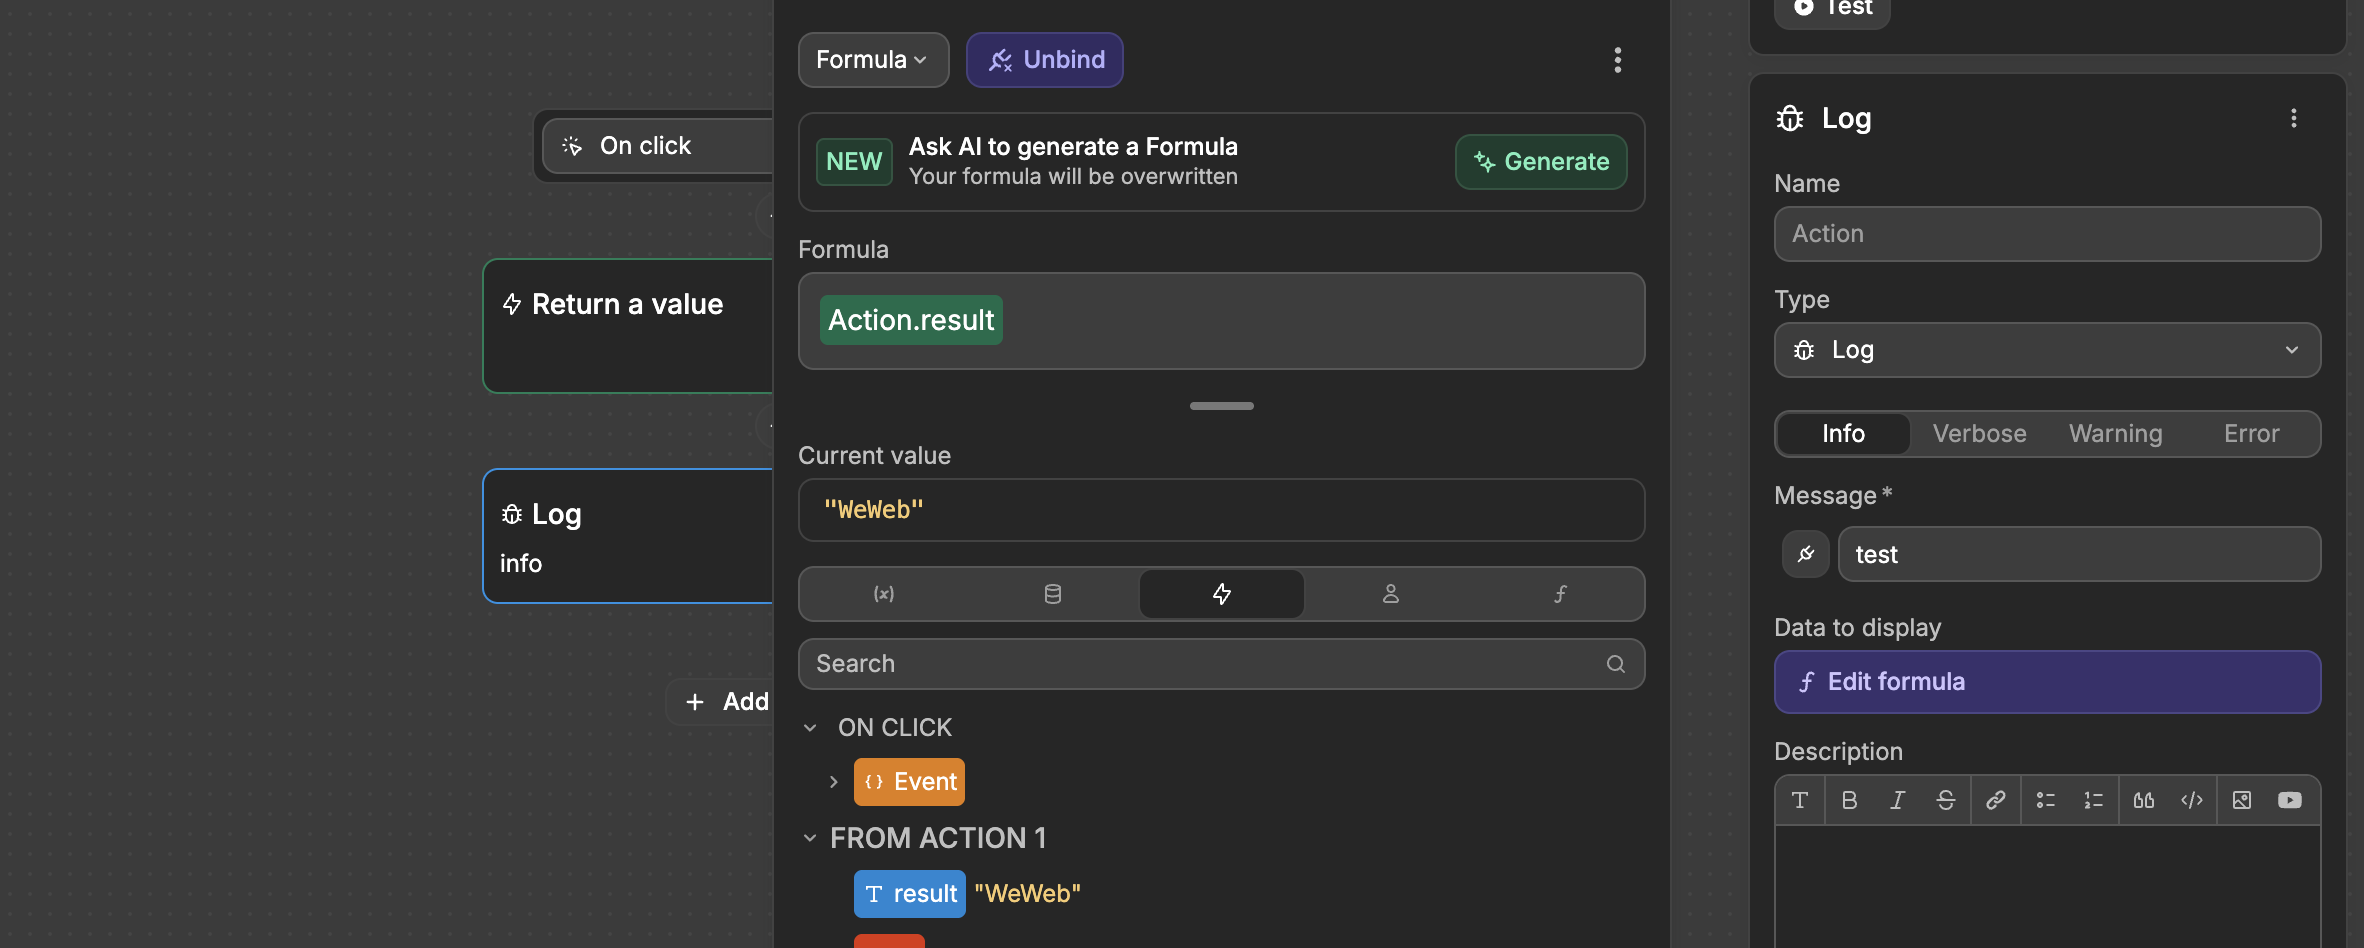Insert an image into the Description
Image resolution: width=2364 pixels, height=948 pixels.
tap(2242, 800)
